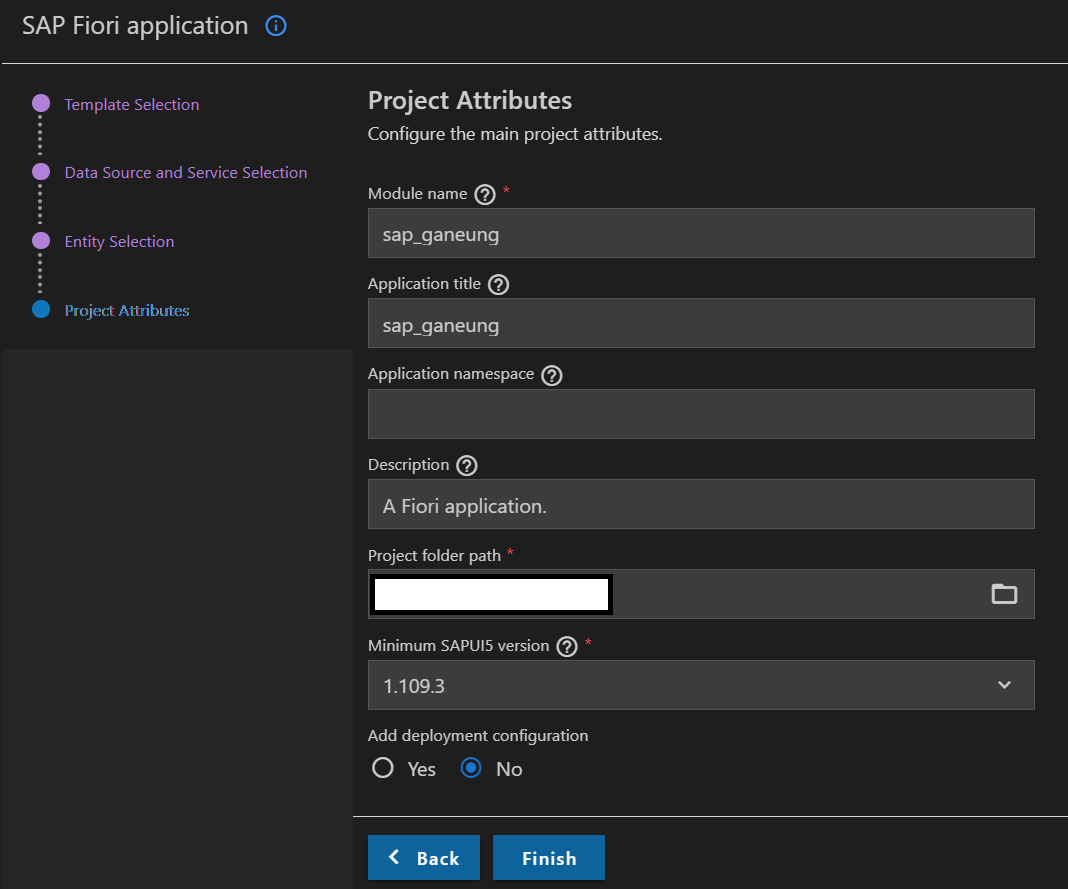The height and width of the screenshot is (889, 1068).
Task: Go to Template Selection step
Action: 131,105
